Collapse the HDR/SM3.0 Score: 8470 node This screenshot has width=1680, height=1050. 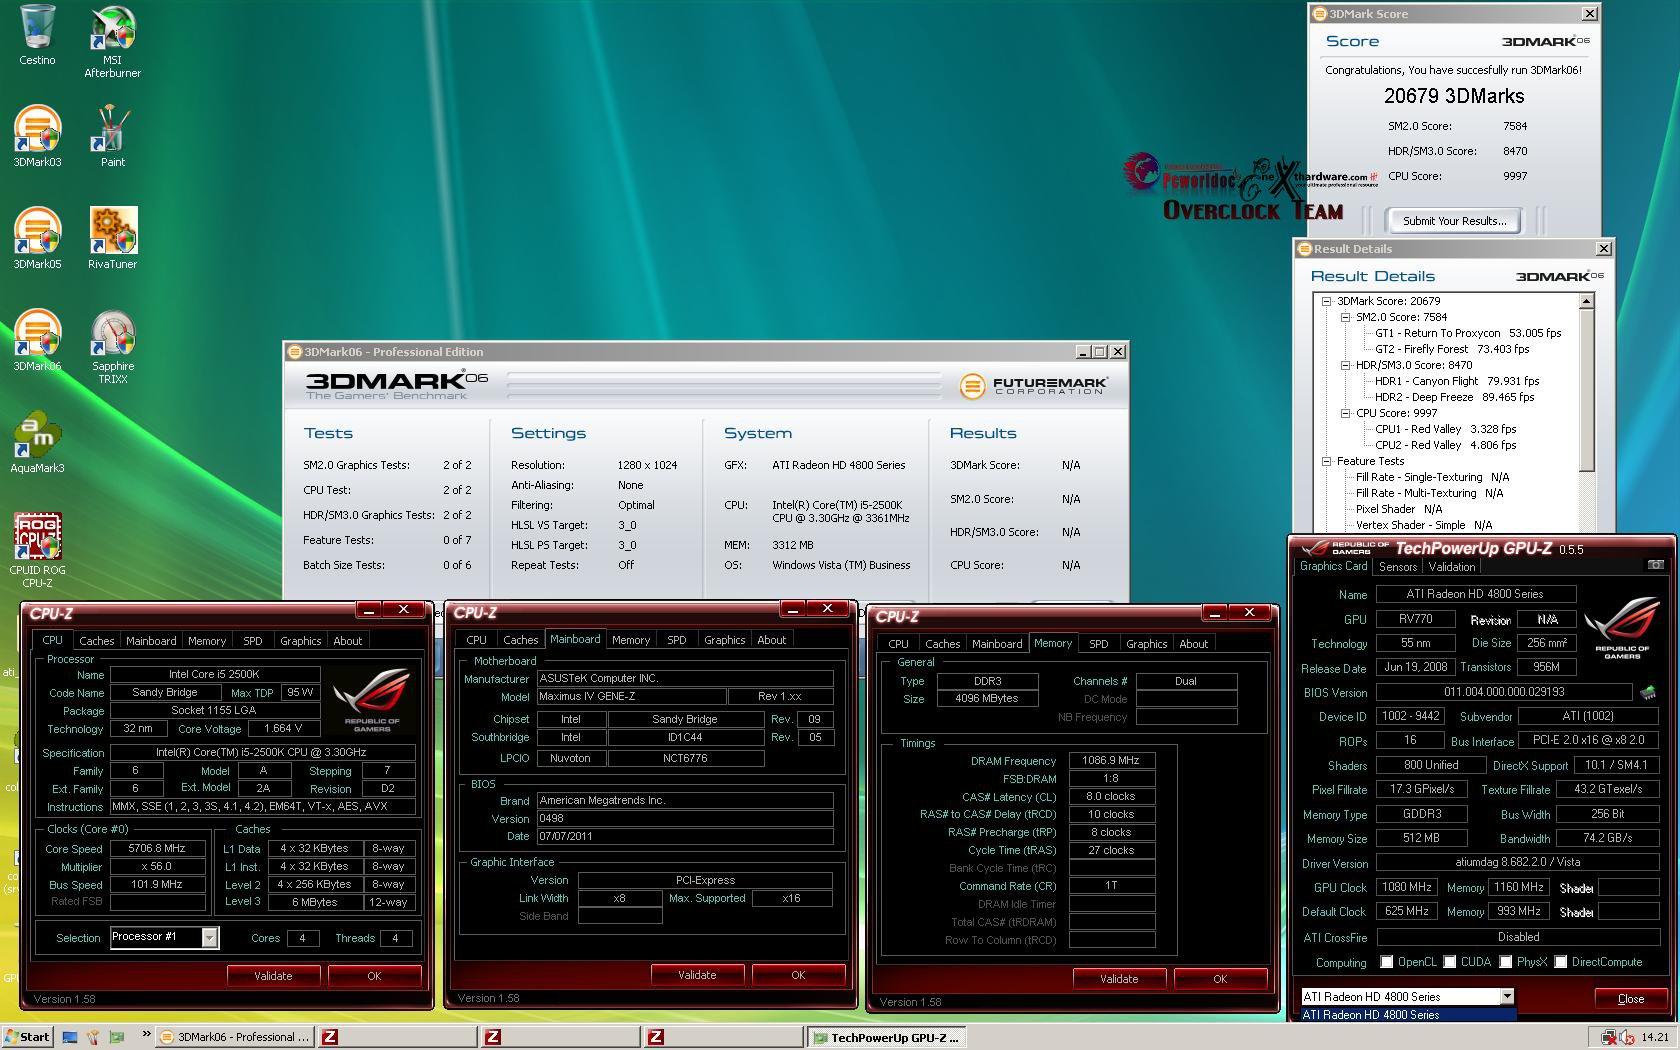pos(1346,365)
